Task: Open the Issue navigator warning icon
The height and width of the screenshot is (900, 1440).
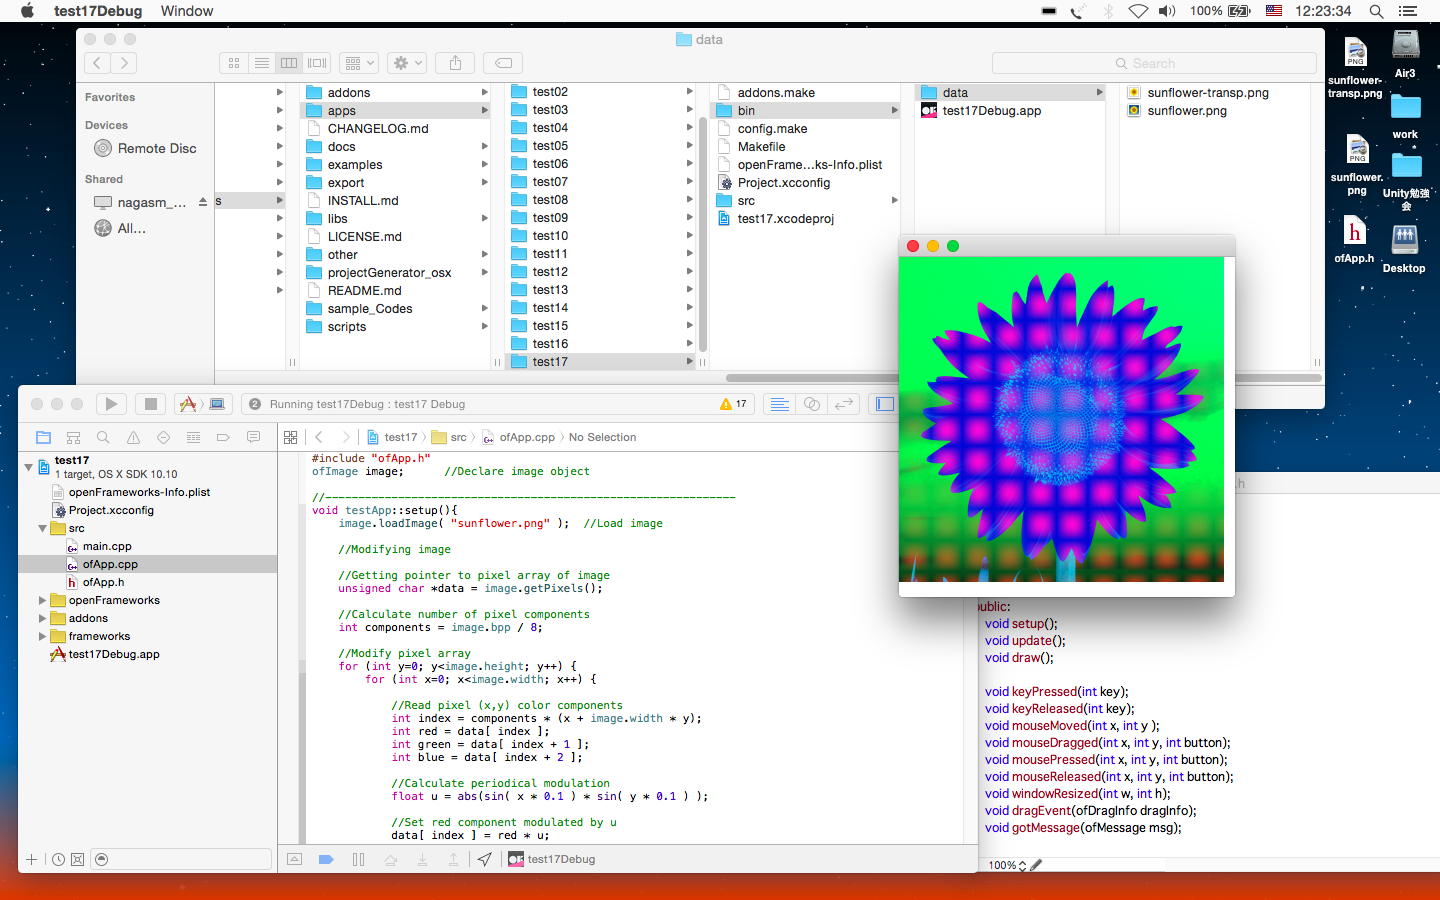Action: [133, 437]
